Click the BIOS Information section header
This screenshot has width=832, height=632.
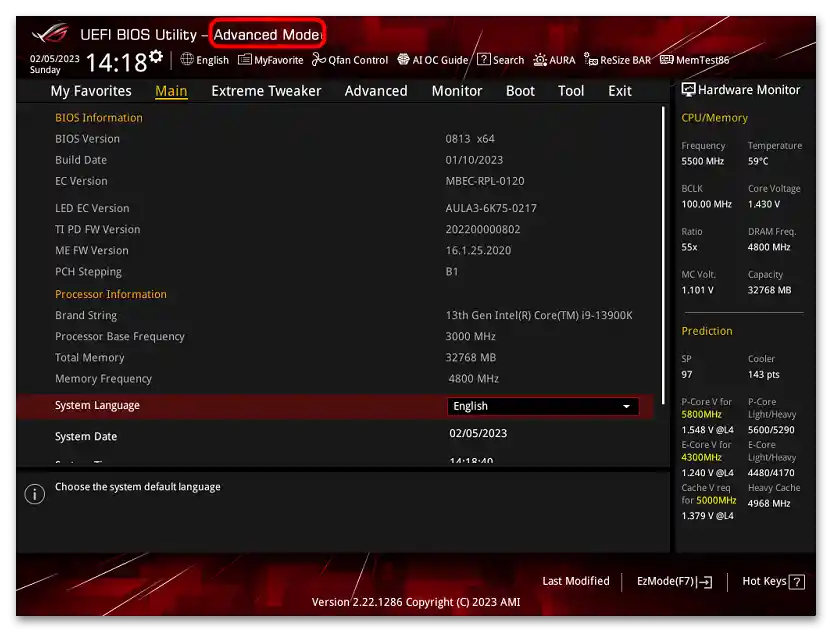[x=98, y=117]
